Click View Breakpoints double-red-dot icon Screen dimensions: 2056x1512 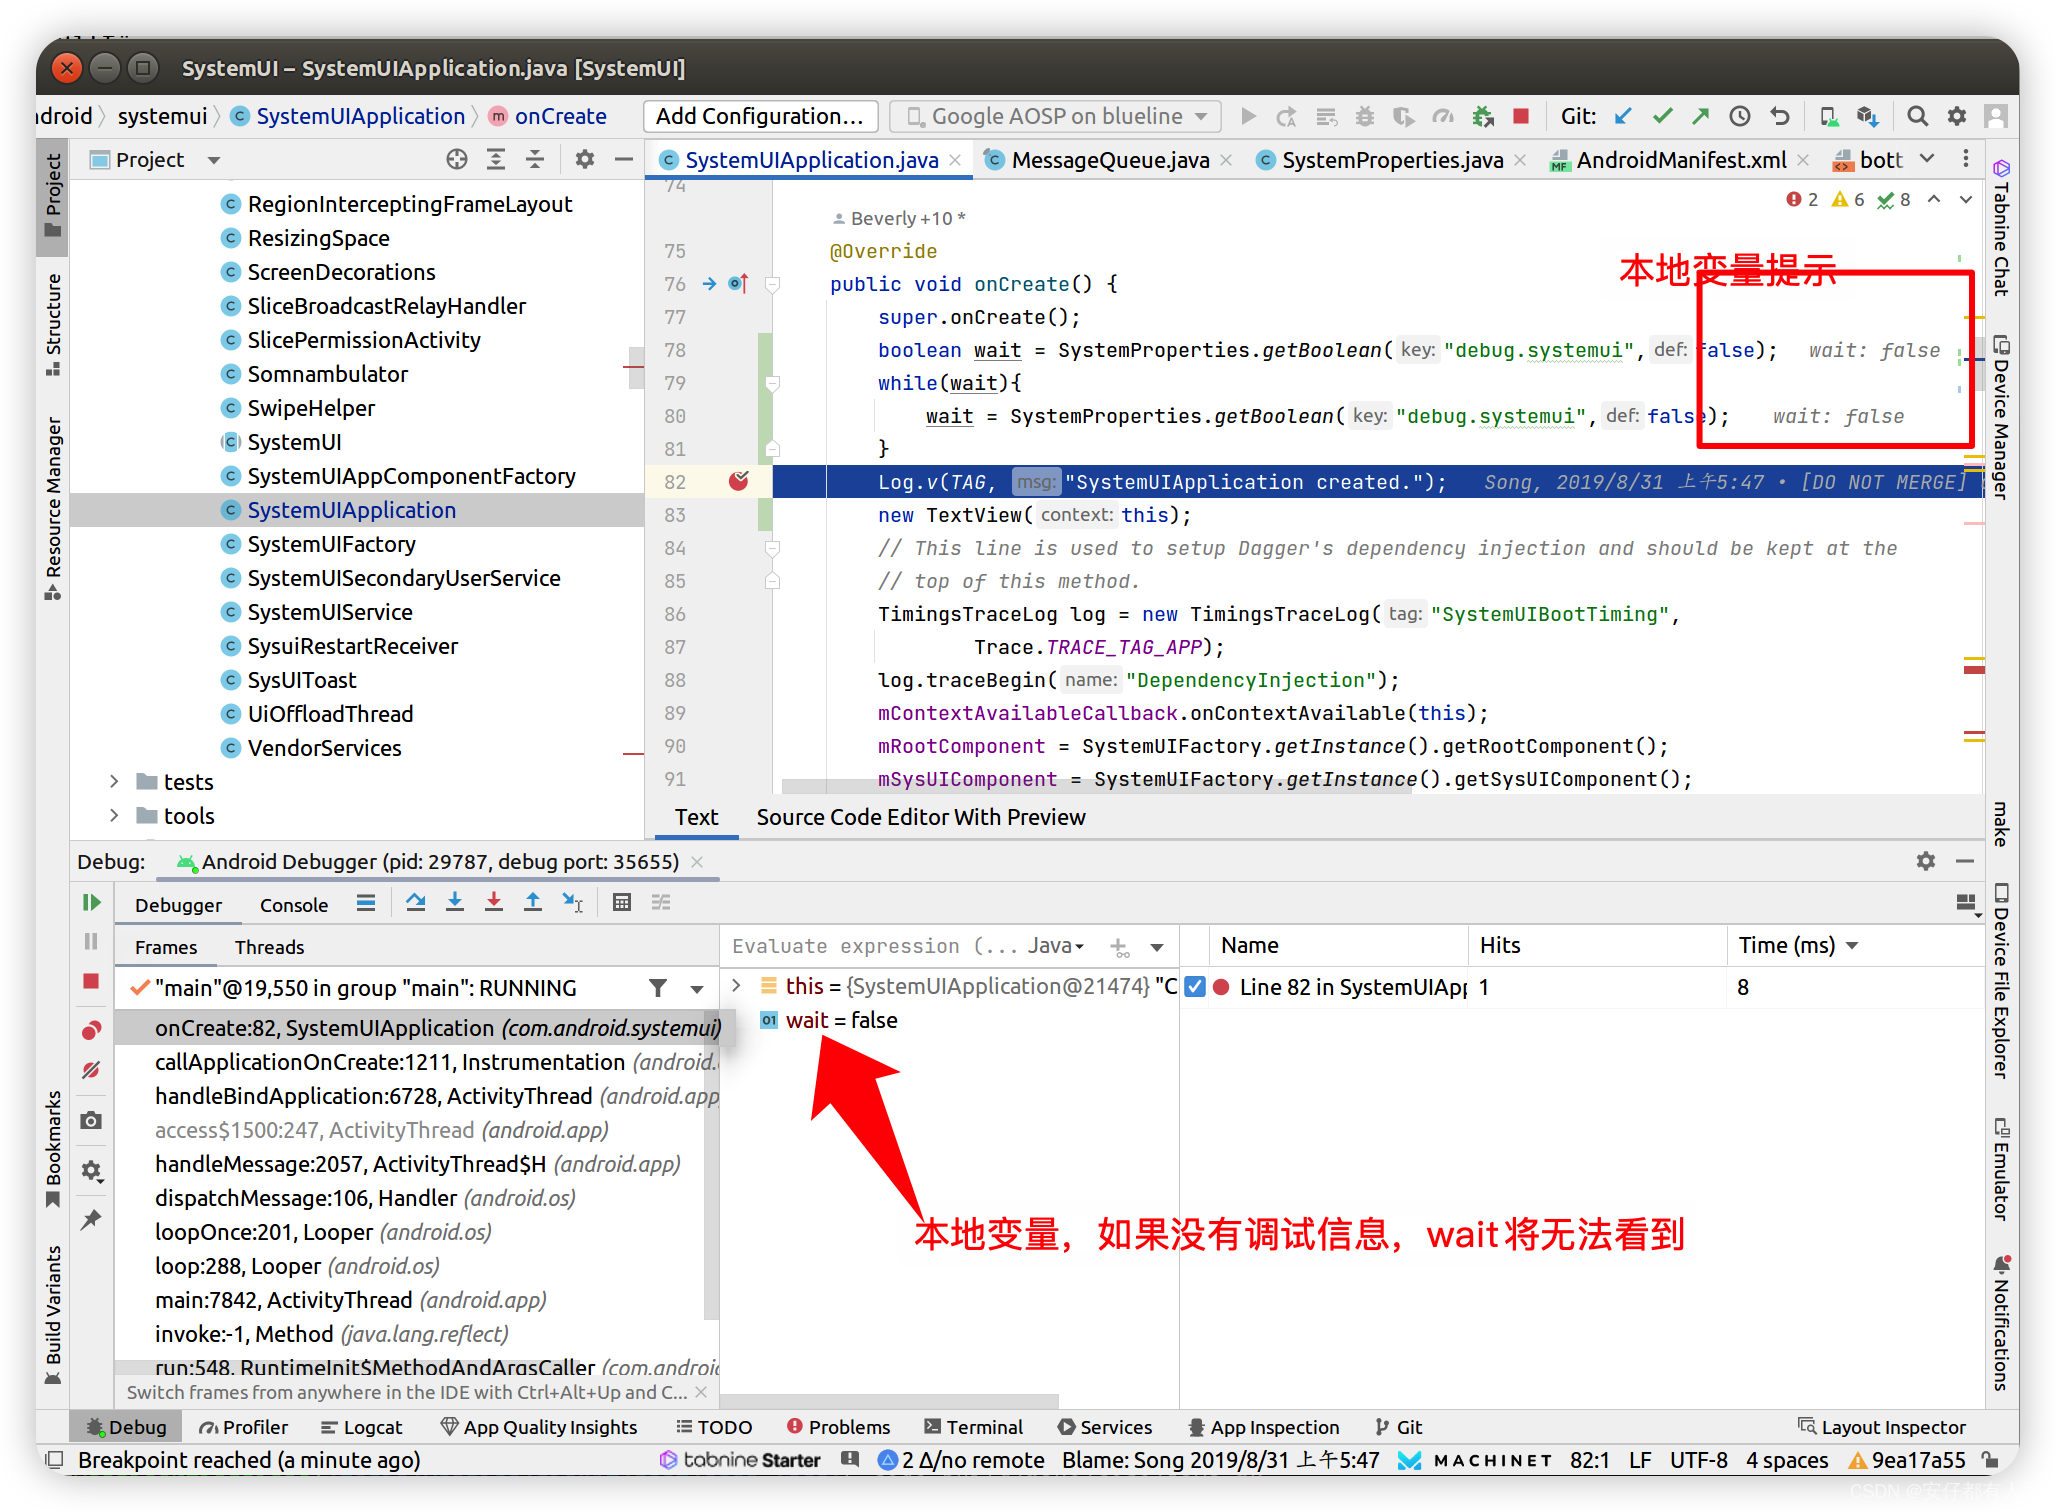(x=91, y=1030)
